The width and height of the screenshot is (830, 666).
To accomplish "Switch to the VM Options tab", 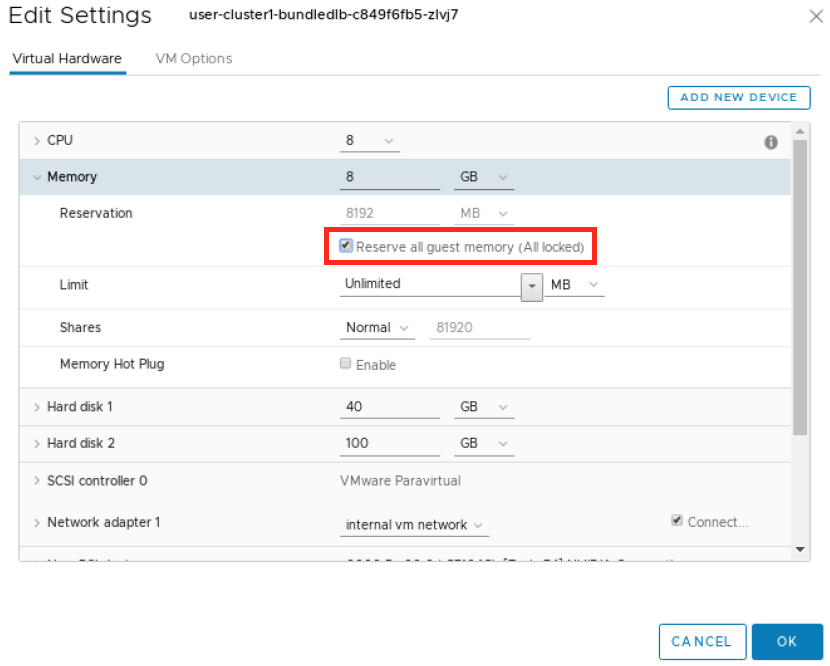I will pos(194,59).
